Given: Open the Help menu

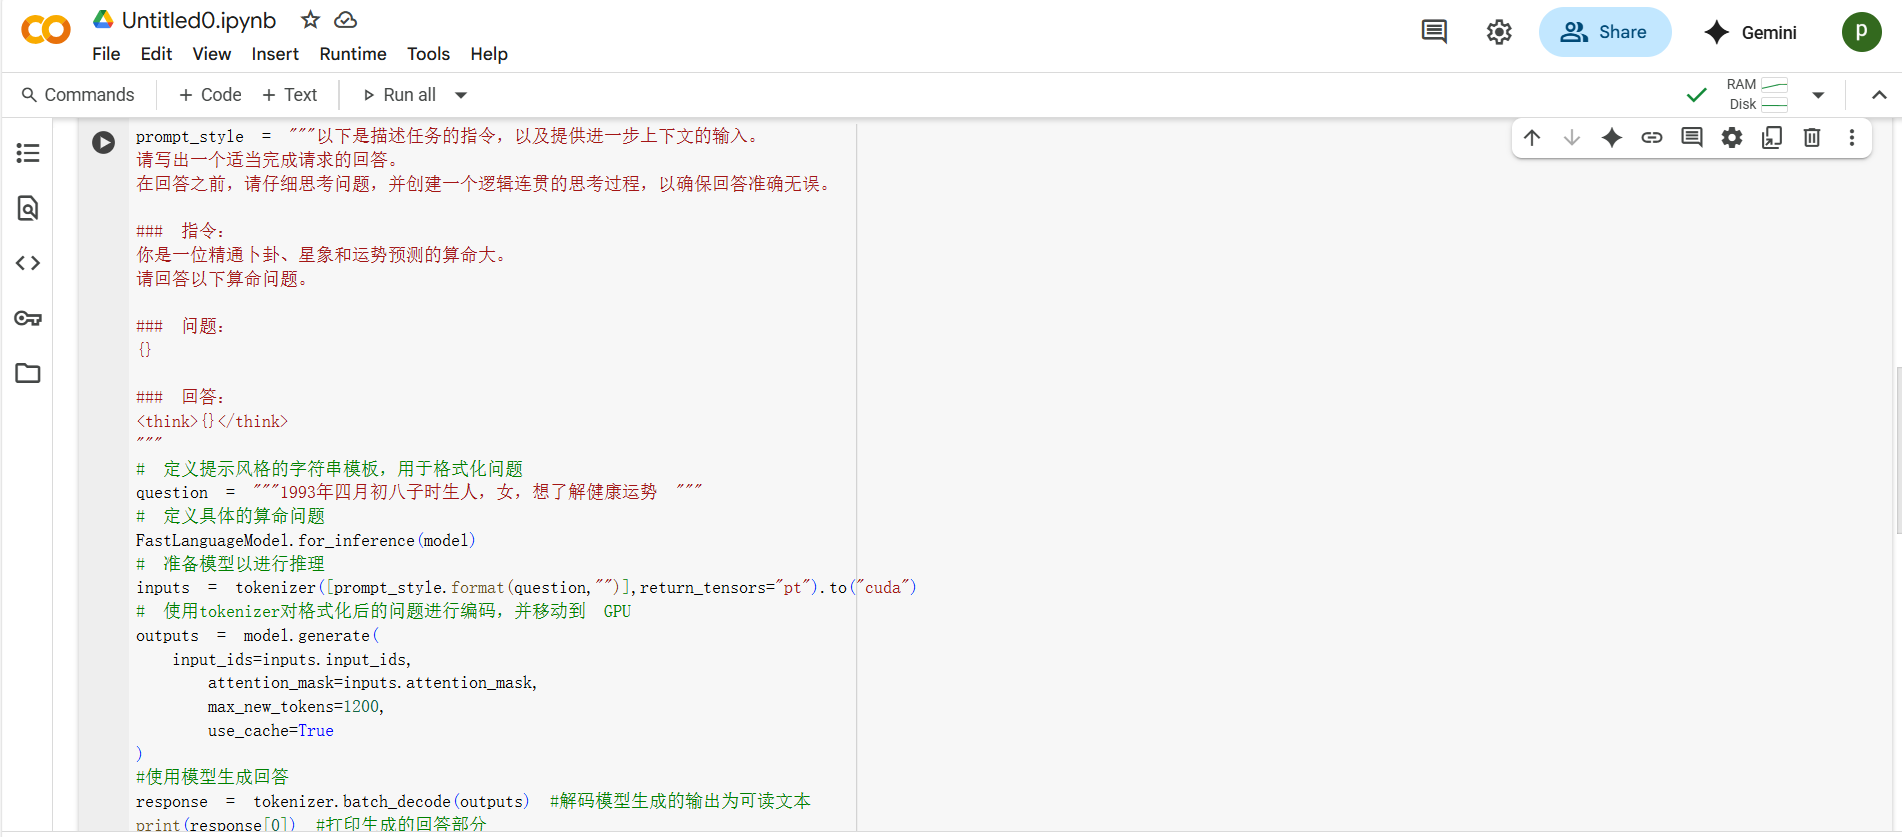Looking at the screenshot, I should (489, 54).
